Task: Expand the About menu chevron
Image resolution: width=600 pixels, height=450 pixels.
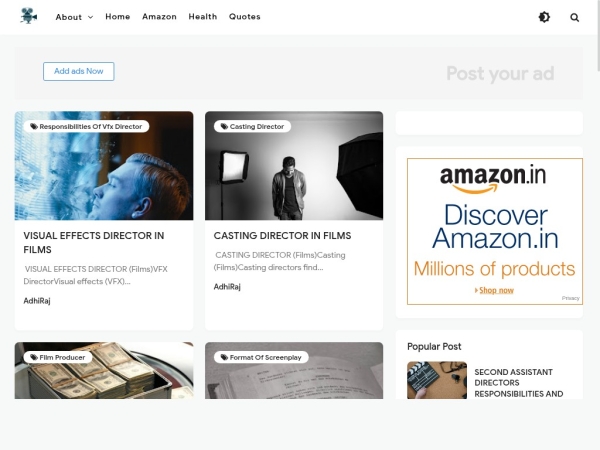Action: tap(90, 17)
